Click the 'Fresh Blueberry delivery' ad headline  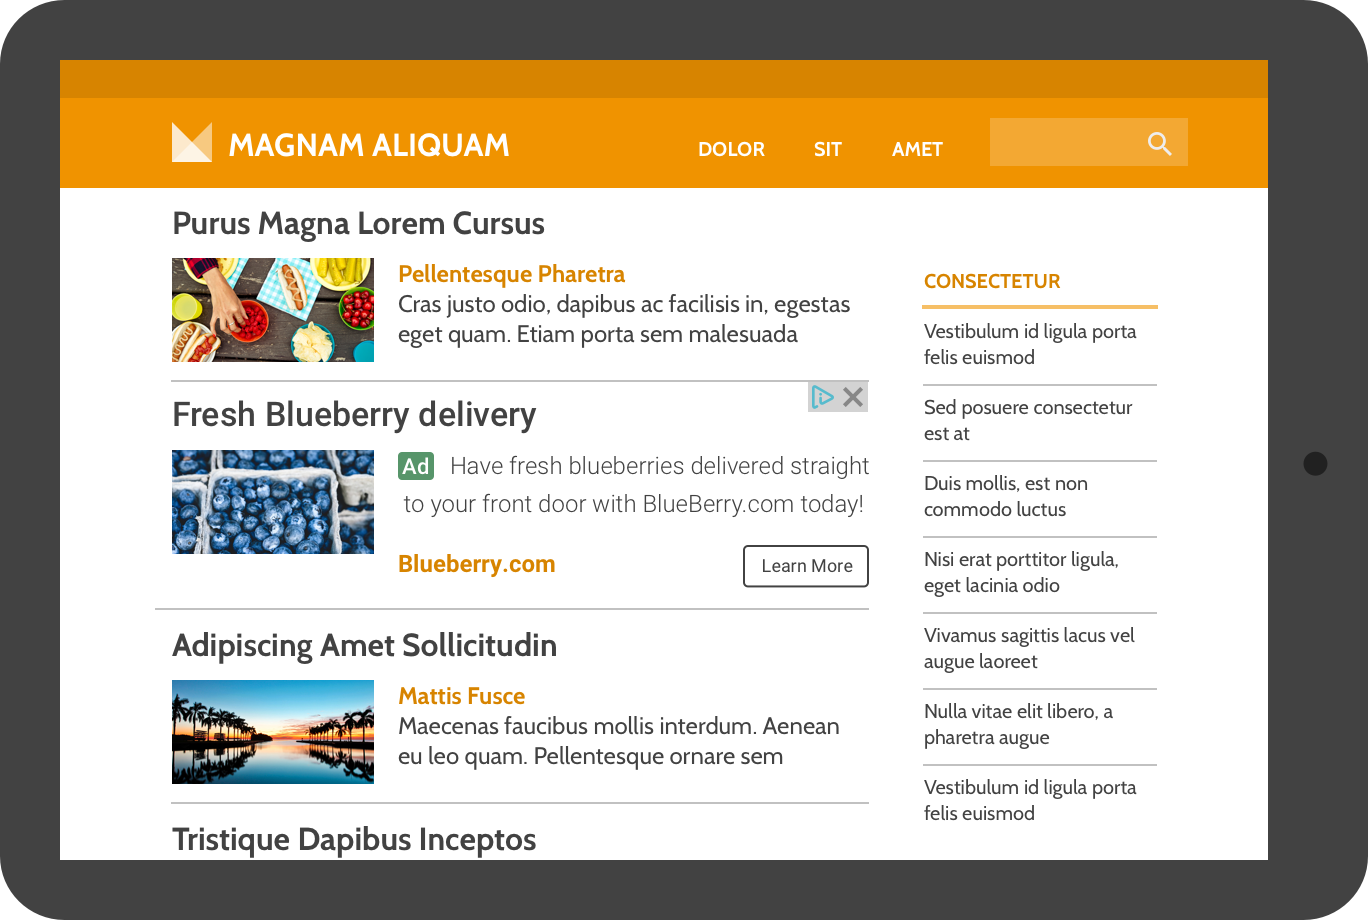[x=354, y=414]
